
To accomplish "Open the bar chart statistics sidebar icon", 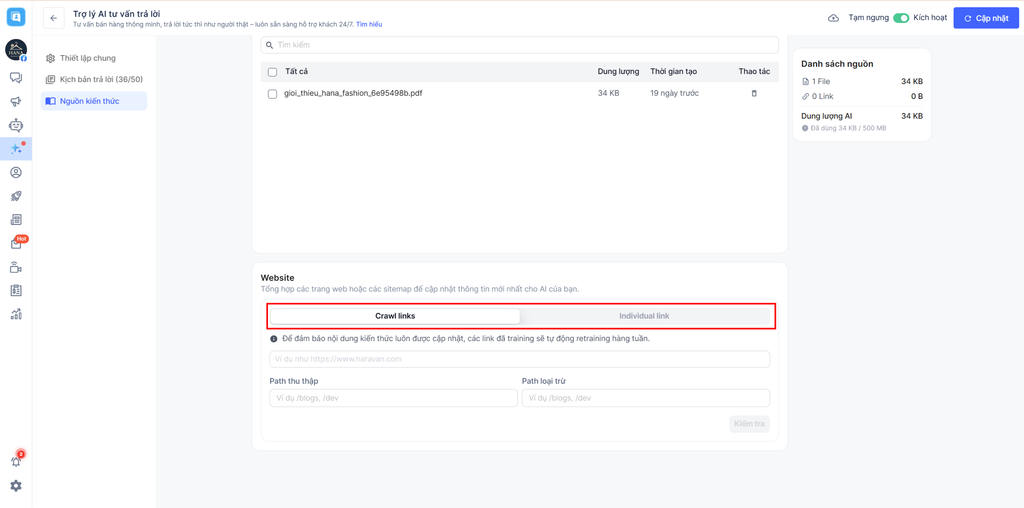I will coord(16,314).
